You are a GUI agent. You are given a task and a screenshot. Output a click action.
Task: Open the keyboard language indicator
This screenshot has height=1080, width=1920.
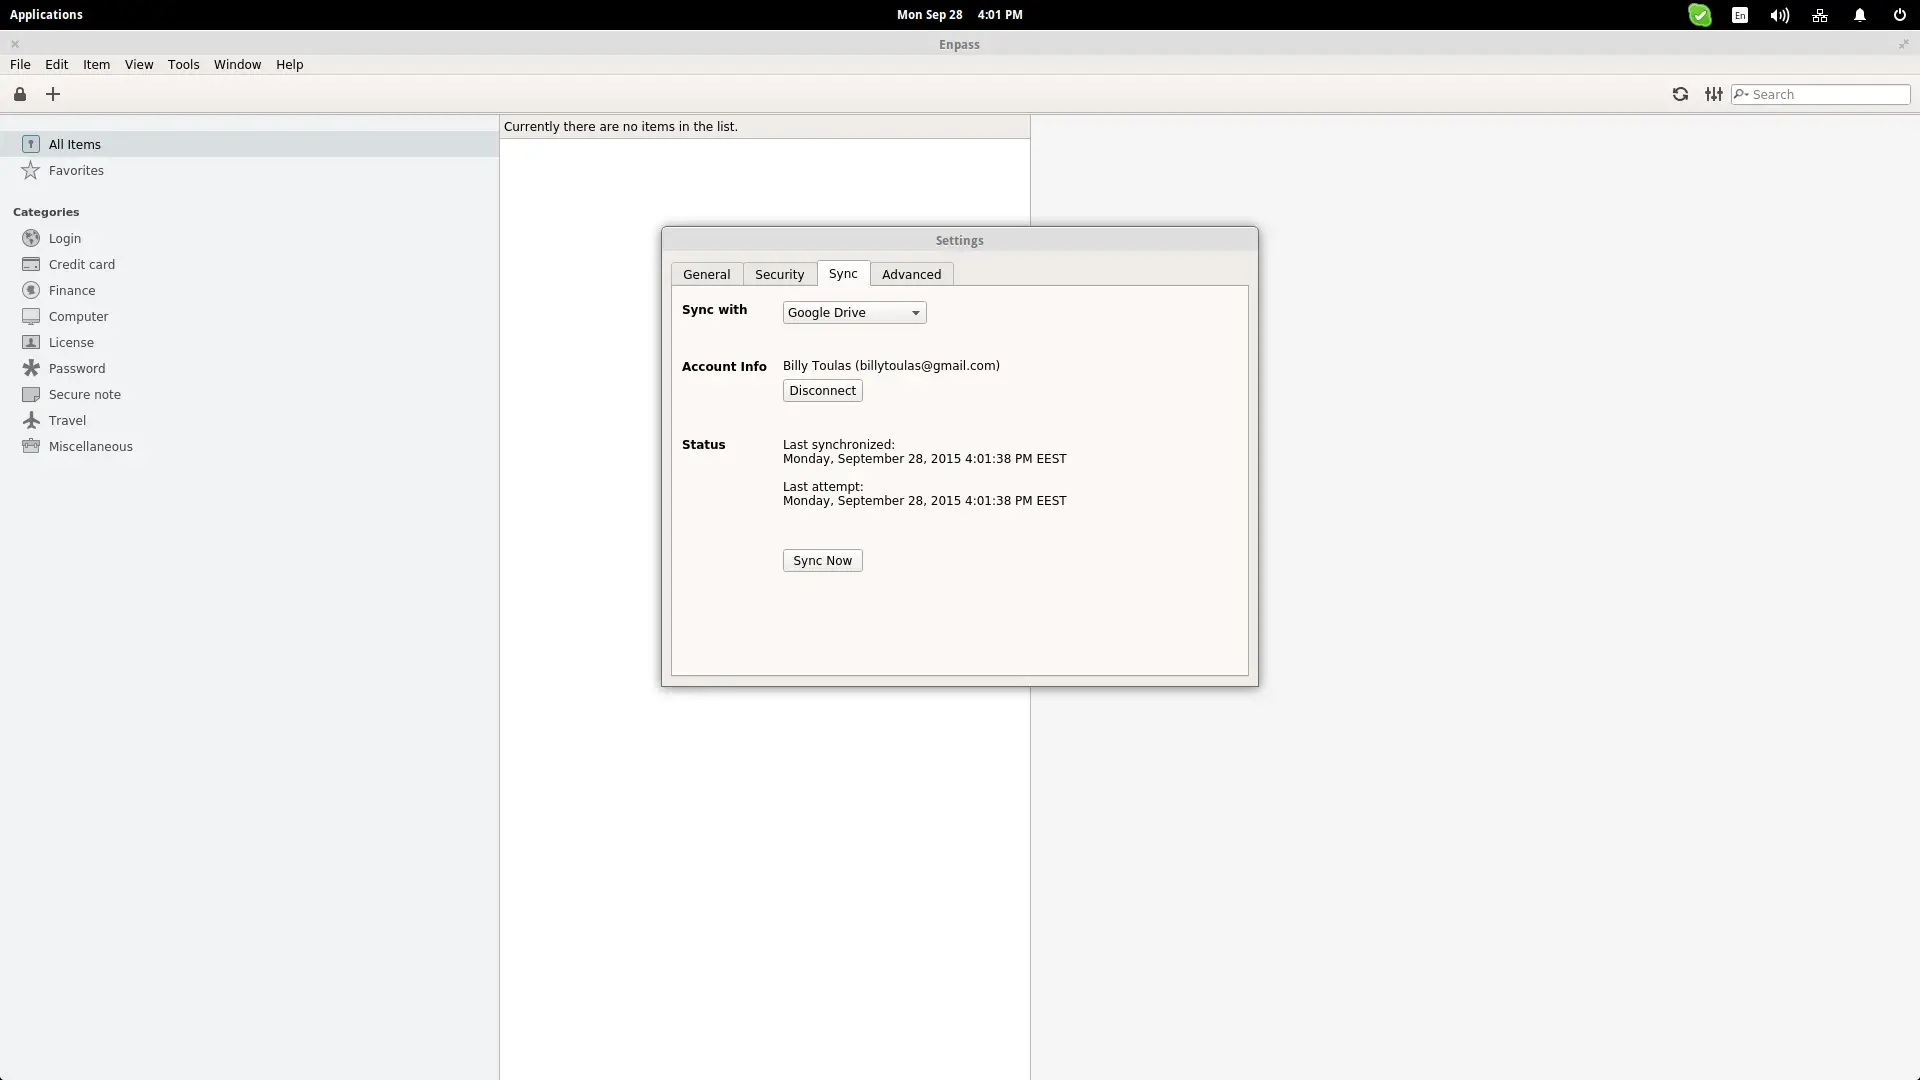(1740, 15)
